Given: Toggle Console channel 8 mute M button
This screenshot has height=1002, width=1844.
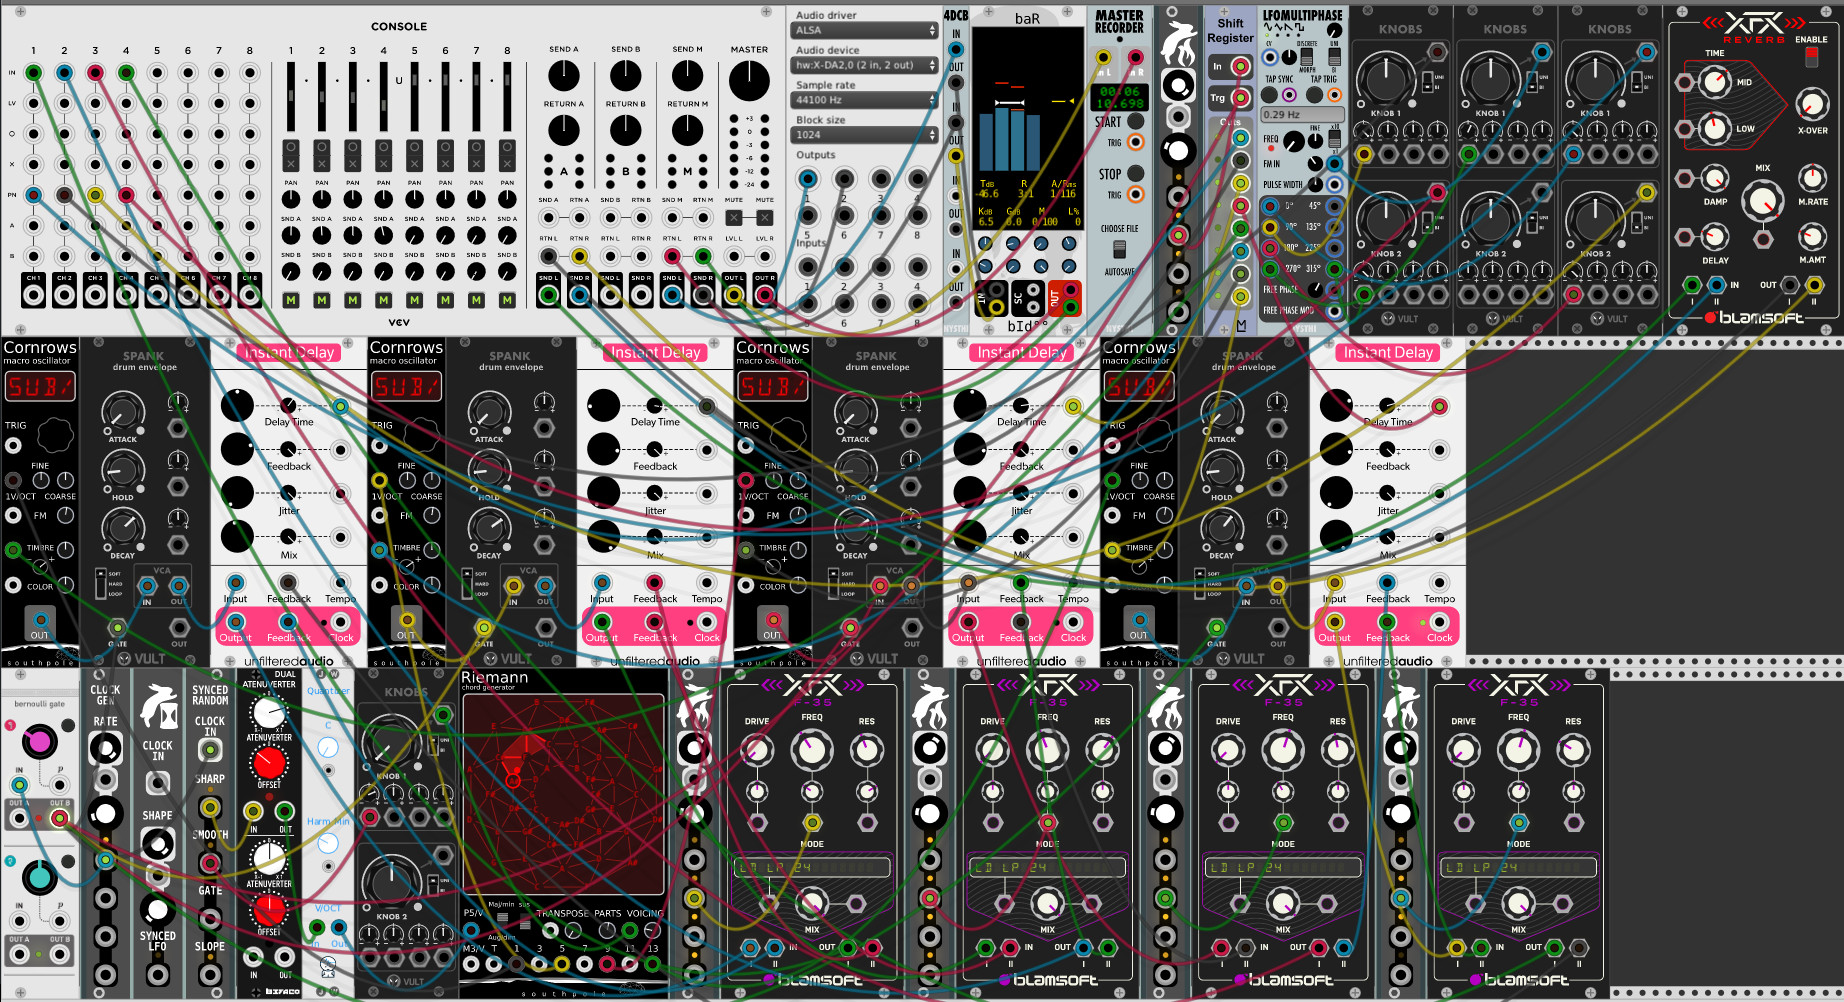Looking at the screenshot, I should (507, 300).
